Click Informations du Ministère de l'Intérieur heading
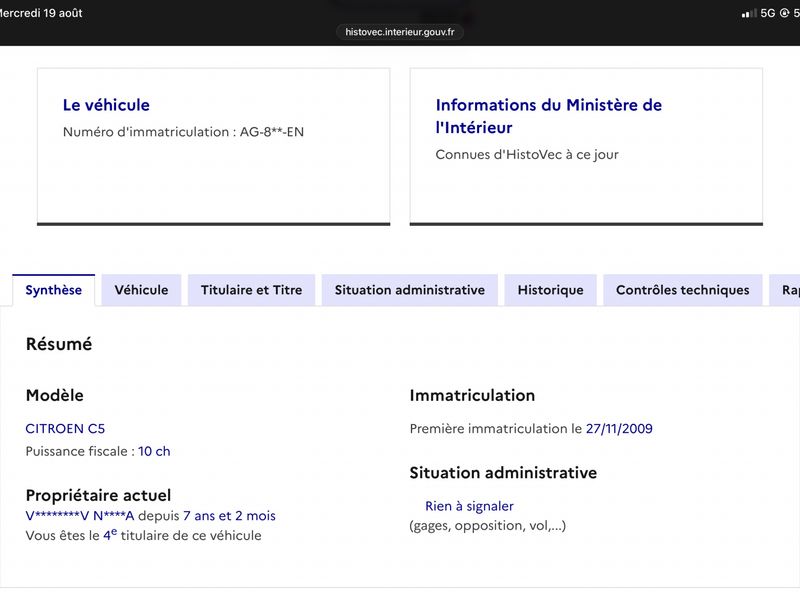The image size is (800, 600). pos(548,116)
